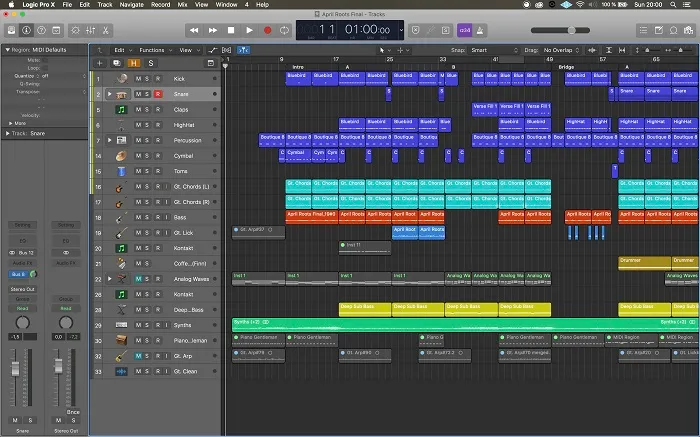Viewport: 700px width, 437px height.
Task: Open the Note Pads icon
Action: (658, 30)
